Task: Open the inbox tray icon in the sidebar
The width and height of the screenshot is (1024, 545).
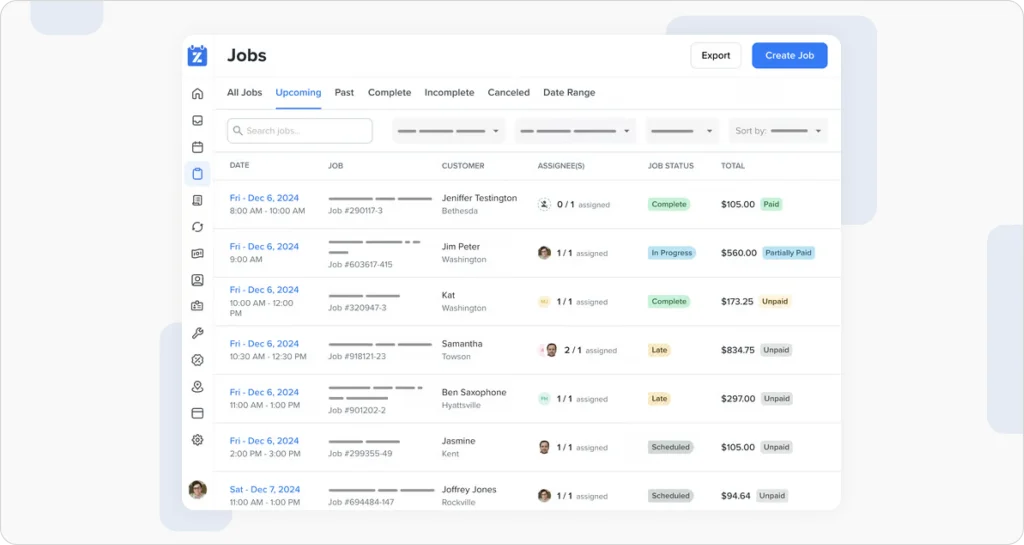Action: click(197, 121)
